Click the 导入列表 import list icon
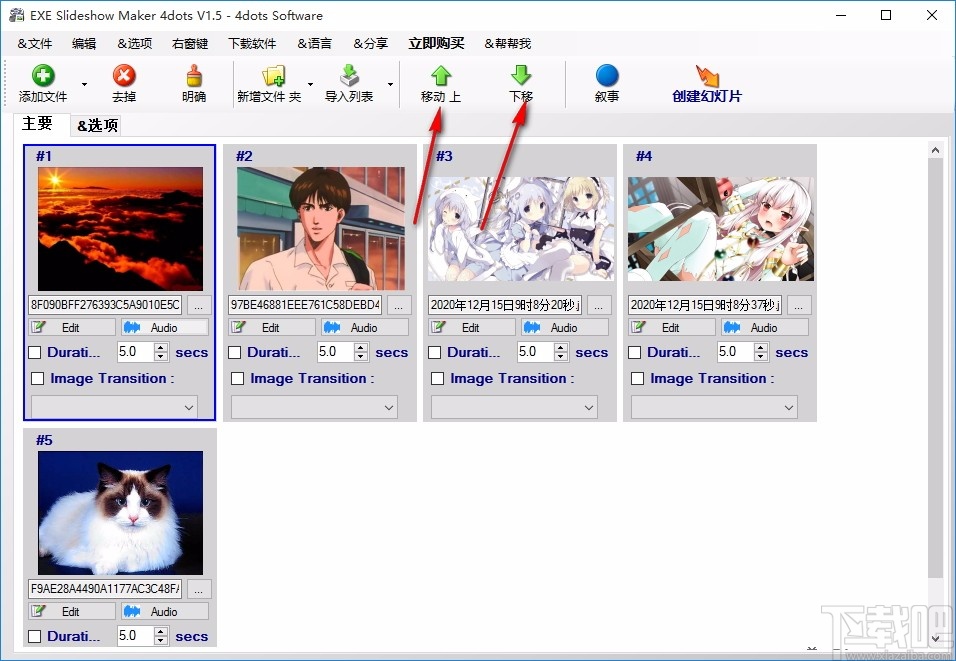 (349, 78)
